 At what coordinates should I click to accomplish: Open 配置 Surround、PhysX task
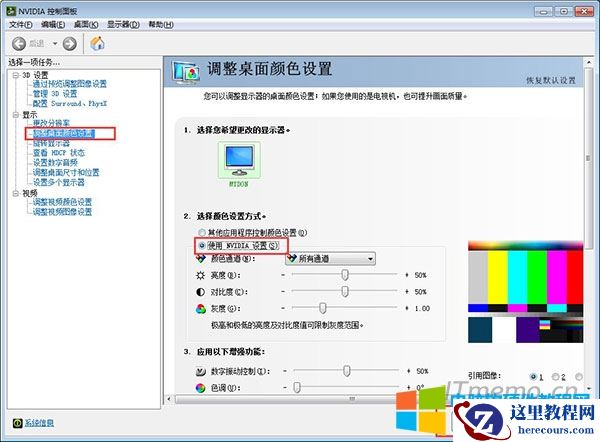pyautogui.click(x=70, y=104)
